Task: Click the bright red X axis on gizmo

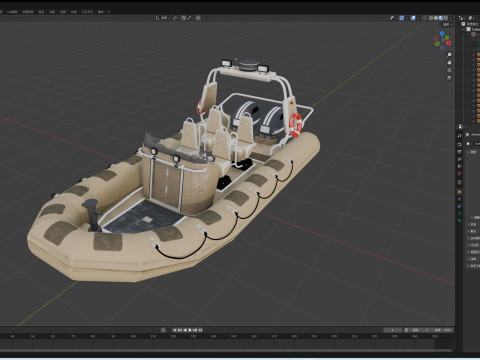Action: click(x=449, y=43)
